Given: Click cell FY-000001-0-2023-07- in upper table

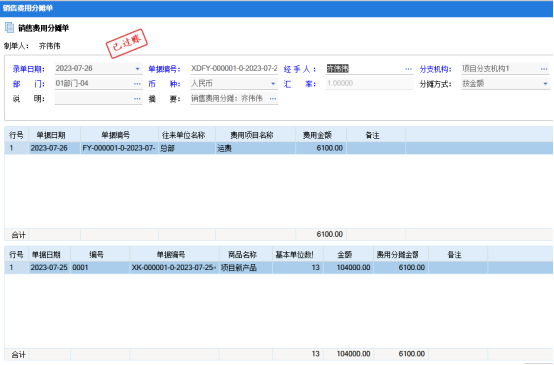Looking at the screenshot, I should (x=119, y=148).
